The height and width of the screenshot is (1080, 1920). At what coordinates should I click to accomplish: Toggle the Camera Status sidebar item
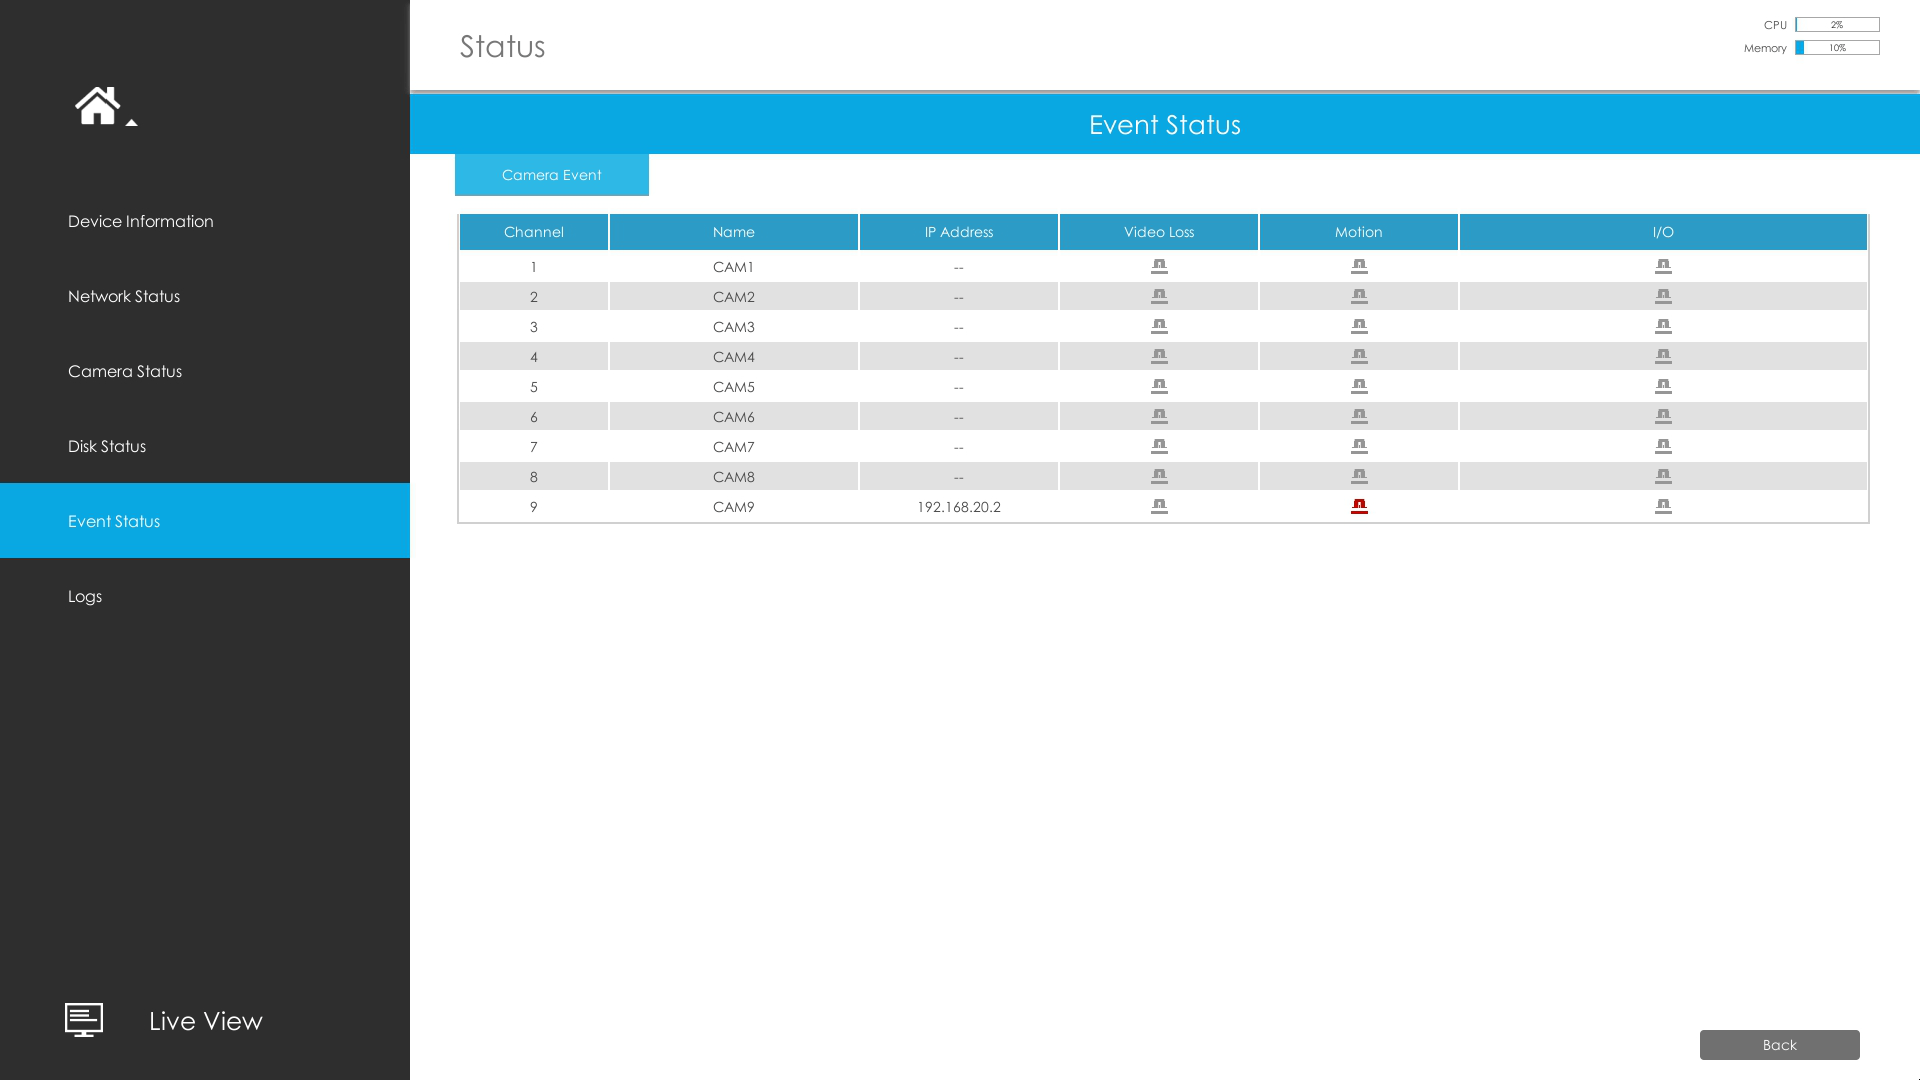tap(204, 371)
